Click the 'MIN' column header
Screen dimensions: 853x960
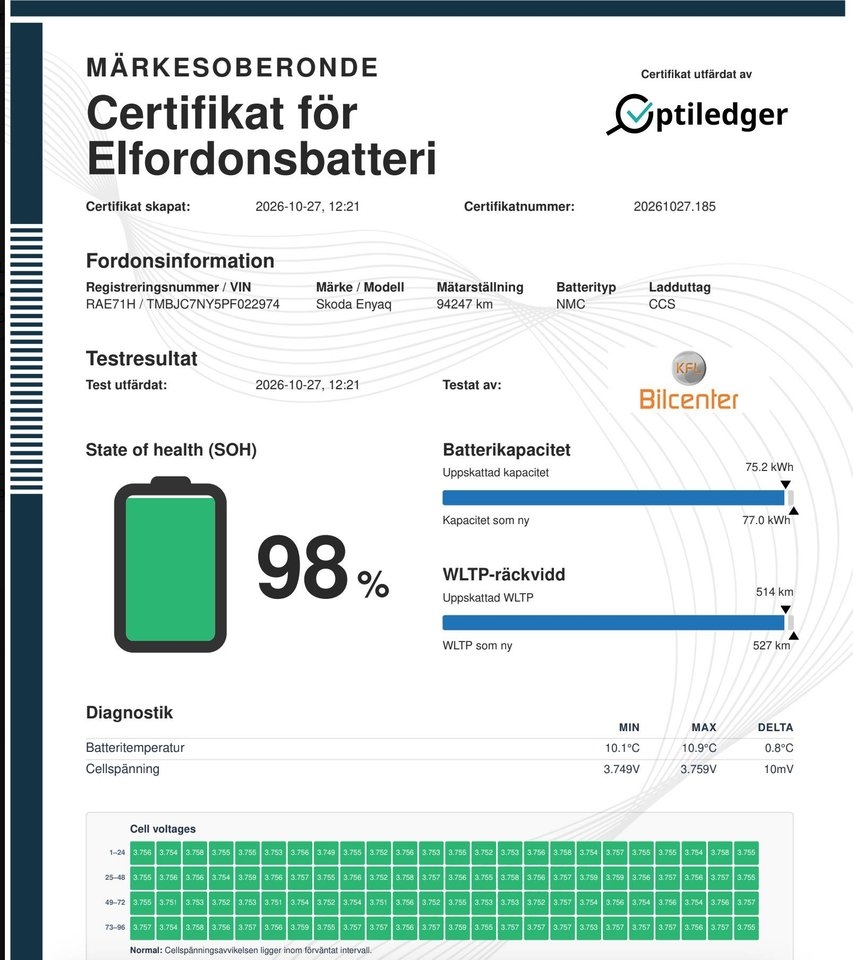629,727
